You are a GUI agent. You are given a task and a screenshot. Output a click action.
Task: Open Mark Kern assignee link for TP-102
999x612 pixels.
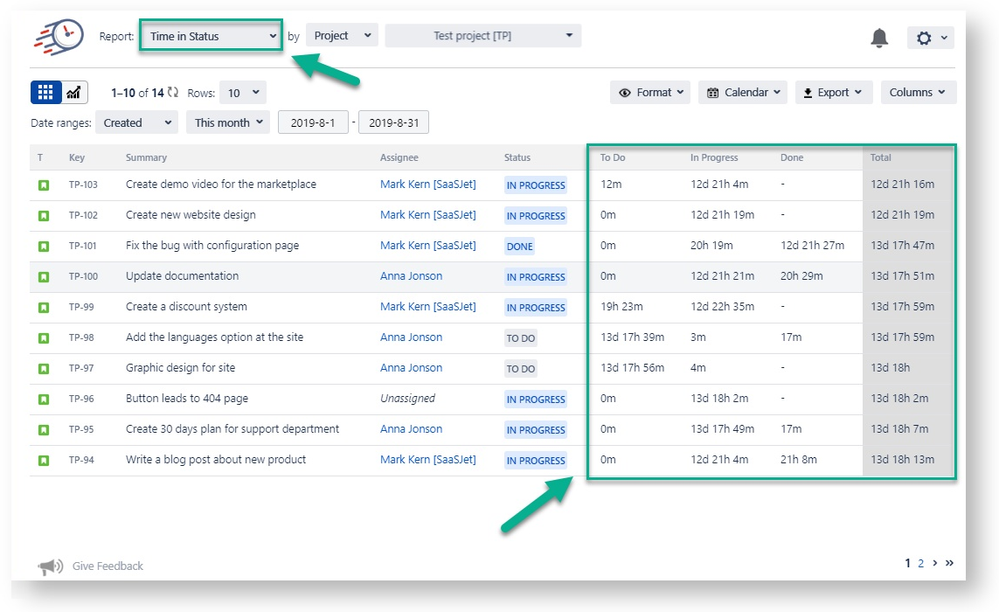pos(428,215)
